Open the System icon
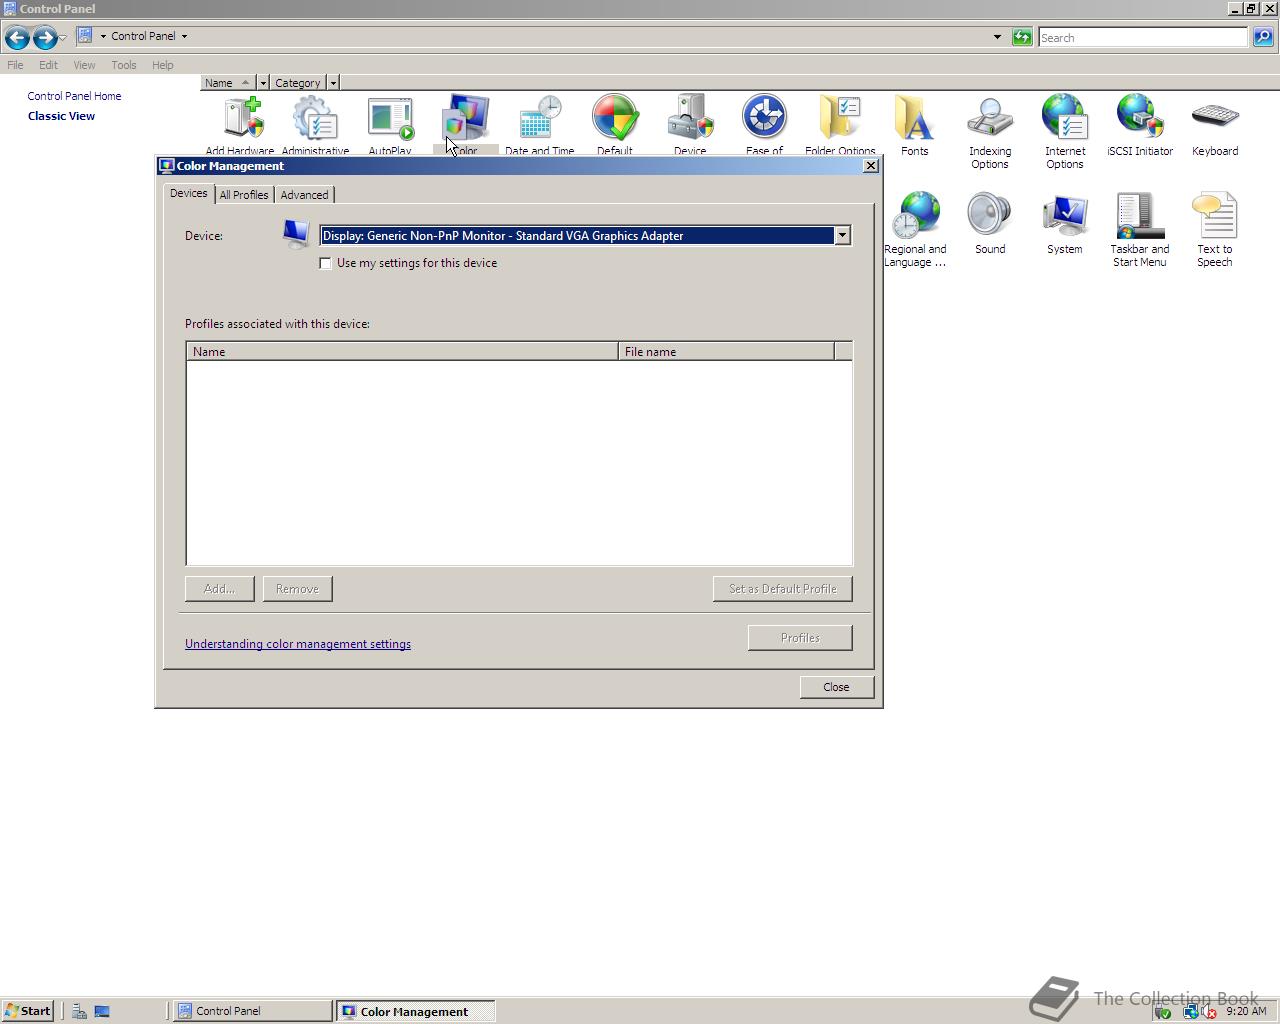 [x=1065, y=224]
